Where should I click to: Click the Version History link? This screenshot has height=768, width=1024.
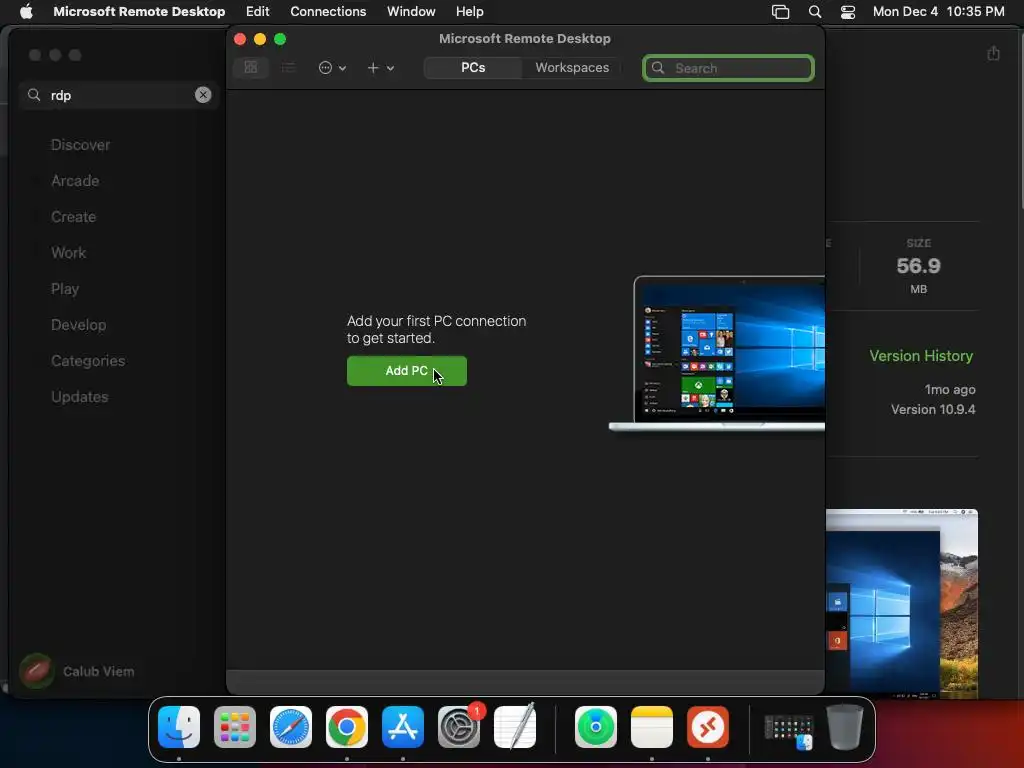click(x=921, y=356)
